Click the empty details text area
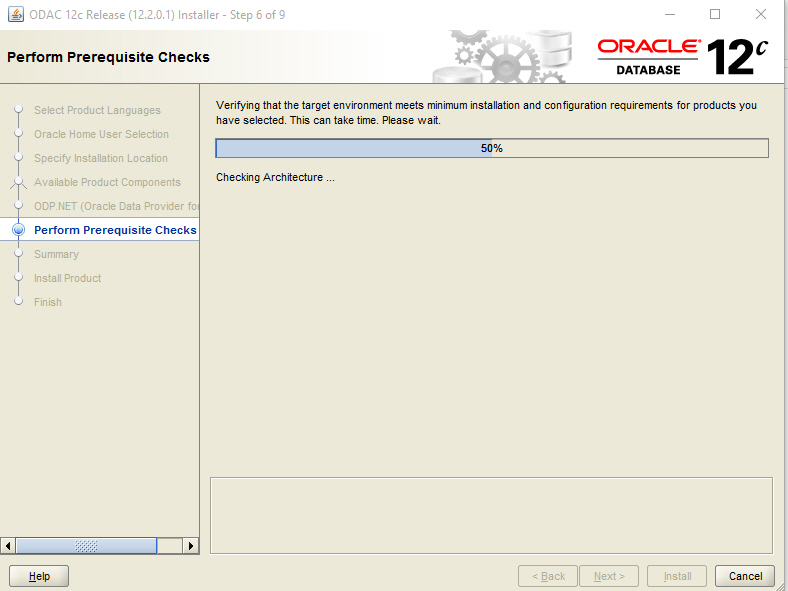Viewport: 788px width, 591px height. pyautogui.click(x=491, y=516)
